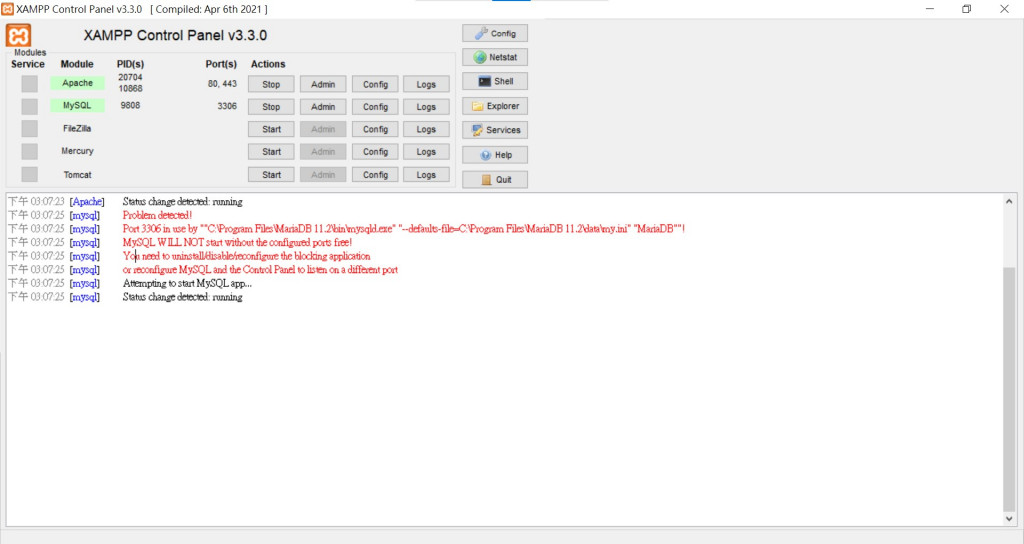Stop the Apache module

[x=271, y=84]
